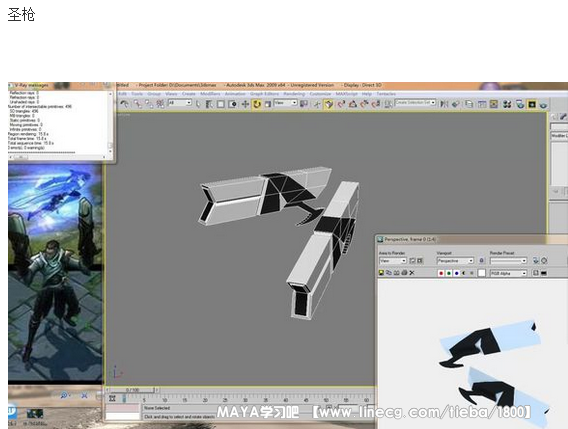Clear the rendered image X icon
Screen dimensions: 568x429
(412, 273)
